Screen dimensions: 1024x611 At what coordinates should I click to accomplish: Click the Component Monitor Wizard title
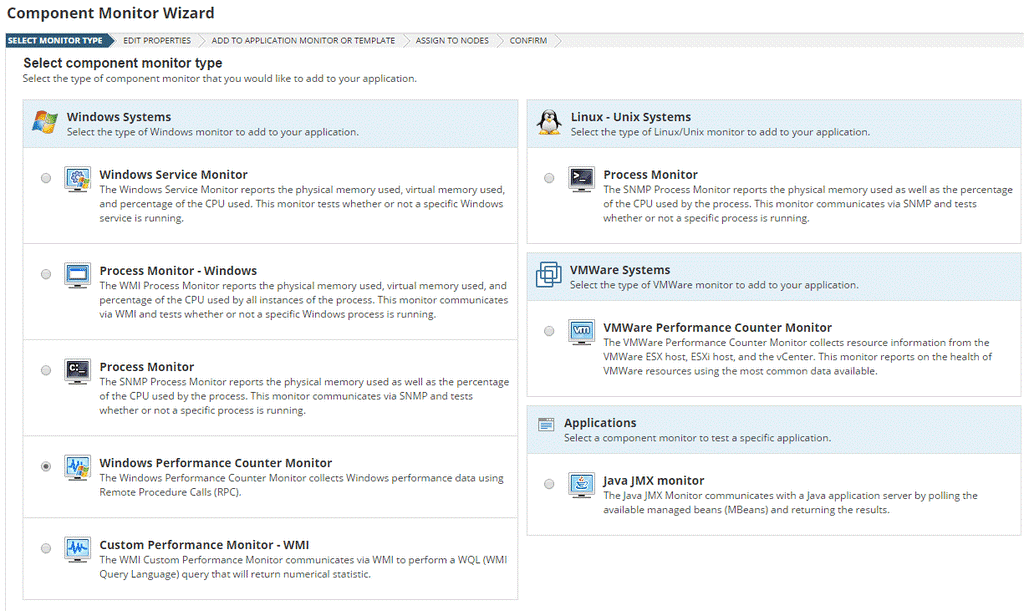[110, 13]
